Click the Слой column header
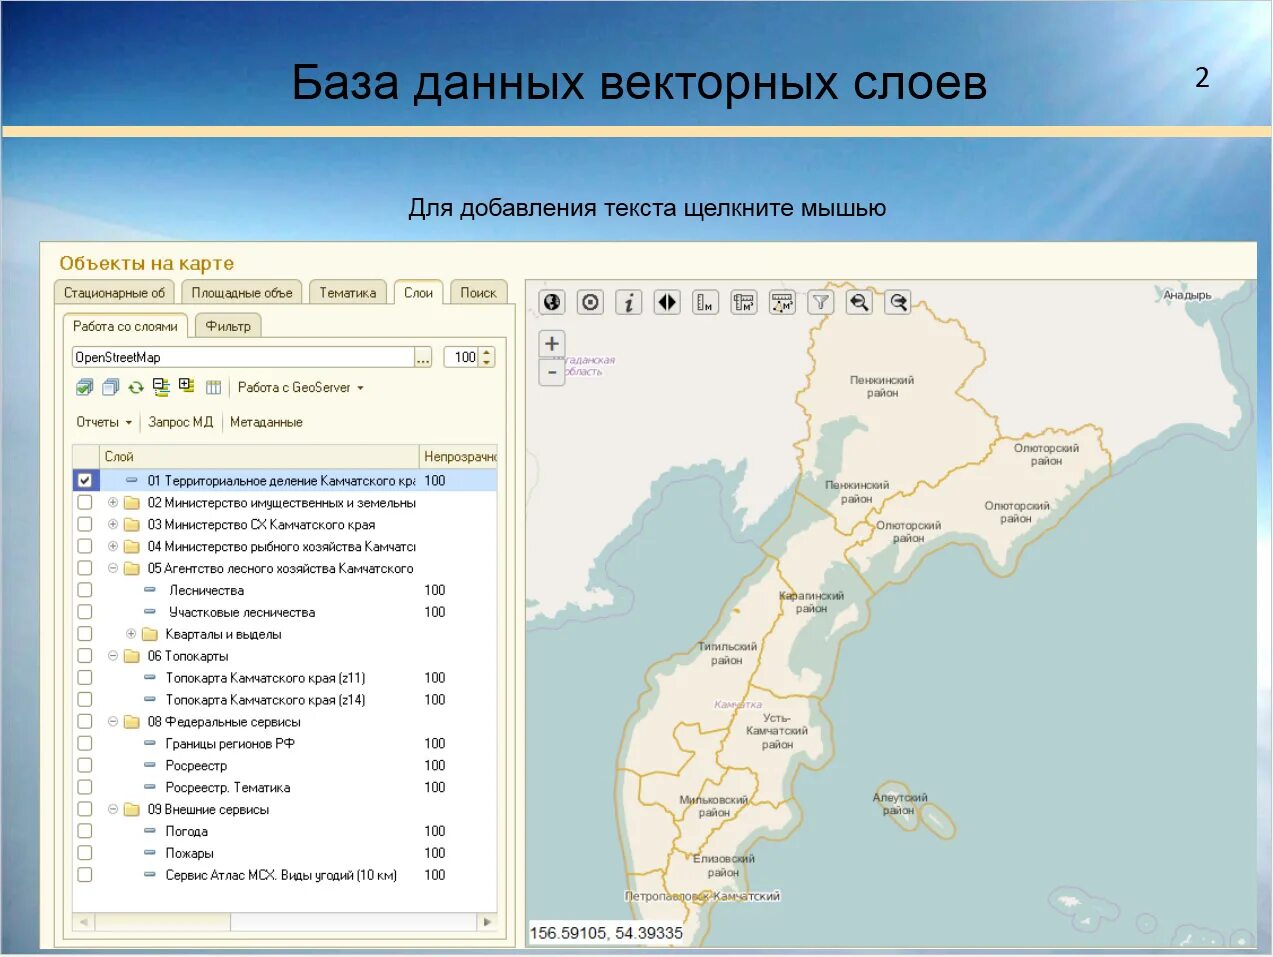Screen dimensions: 1273x957 click(259, 456)
